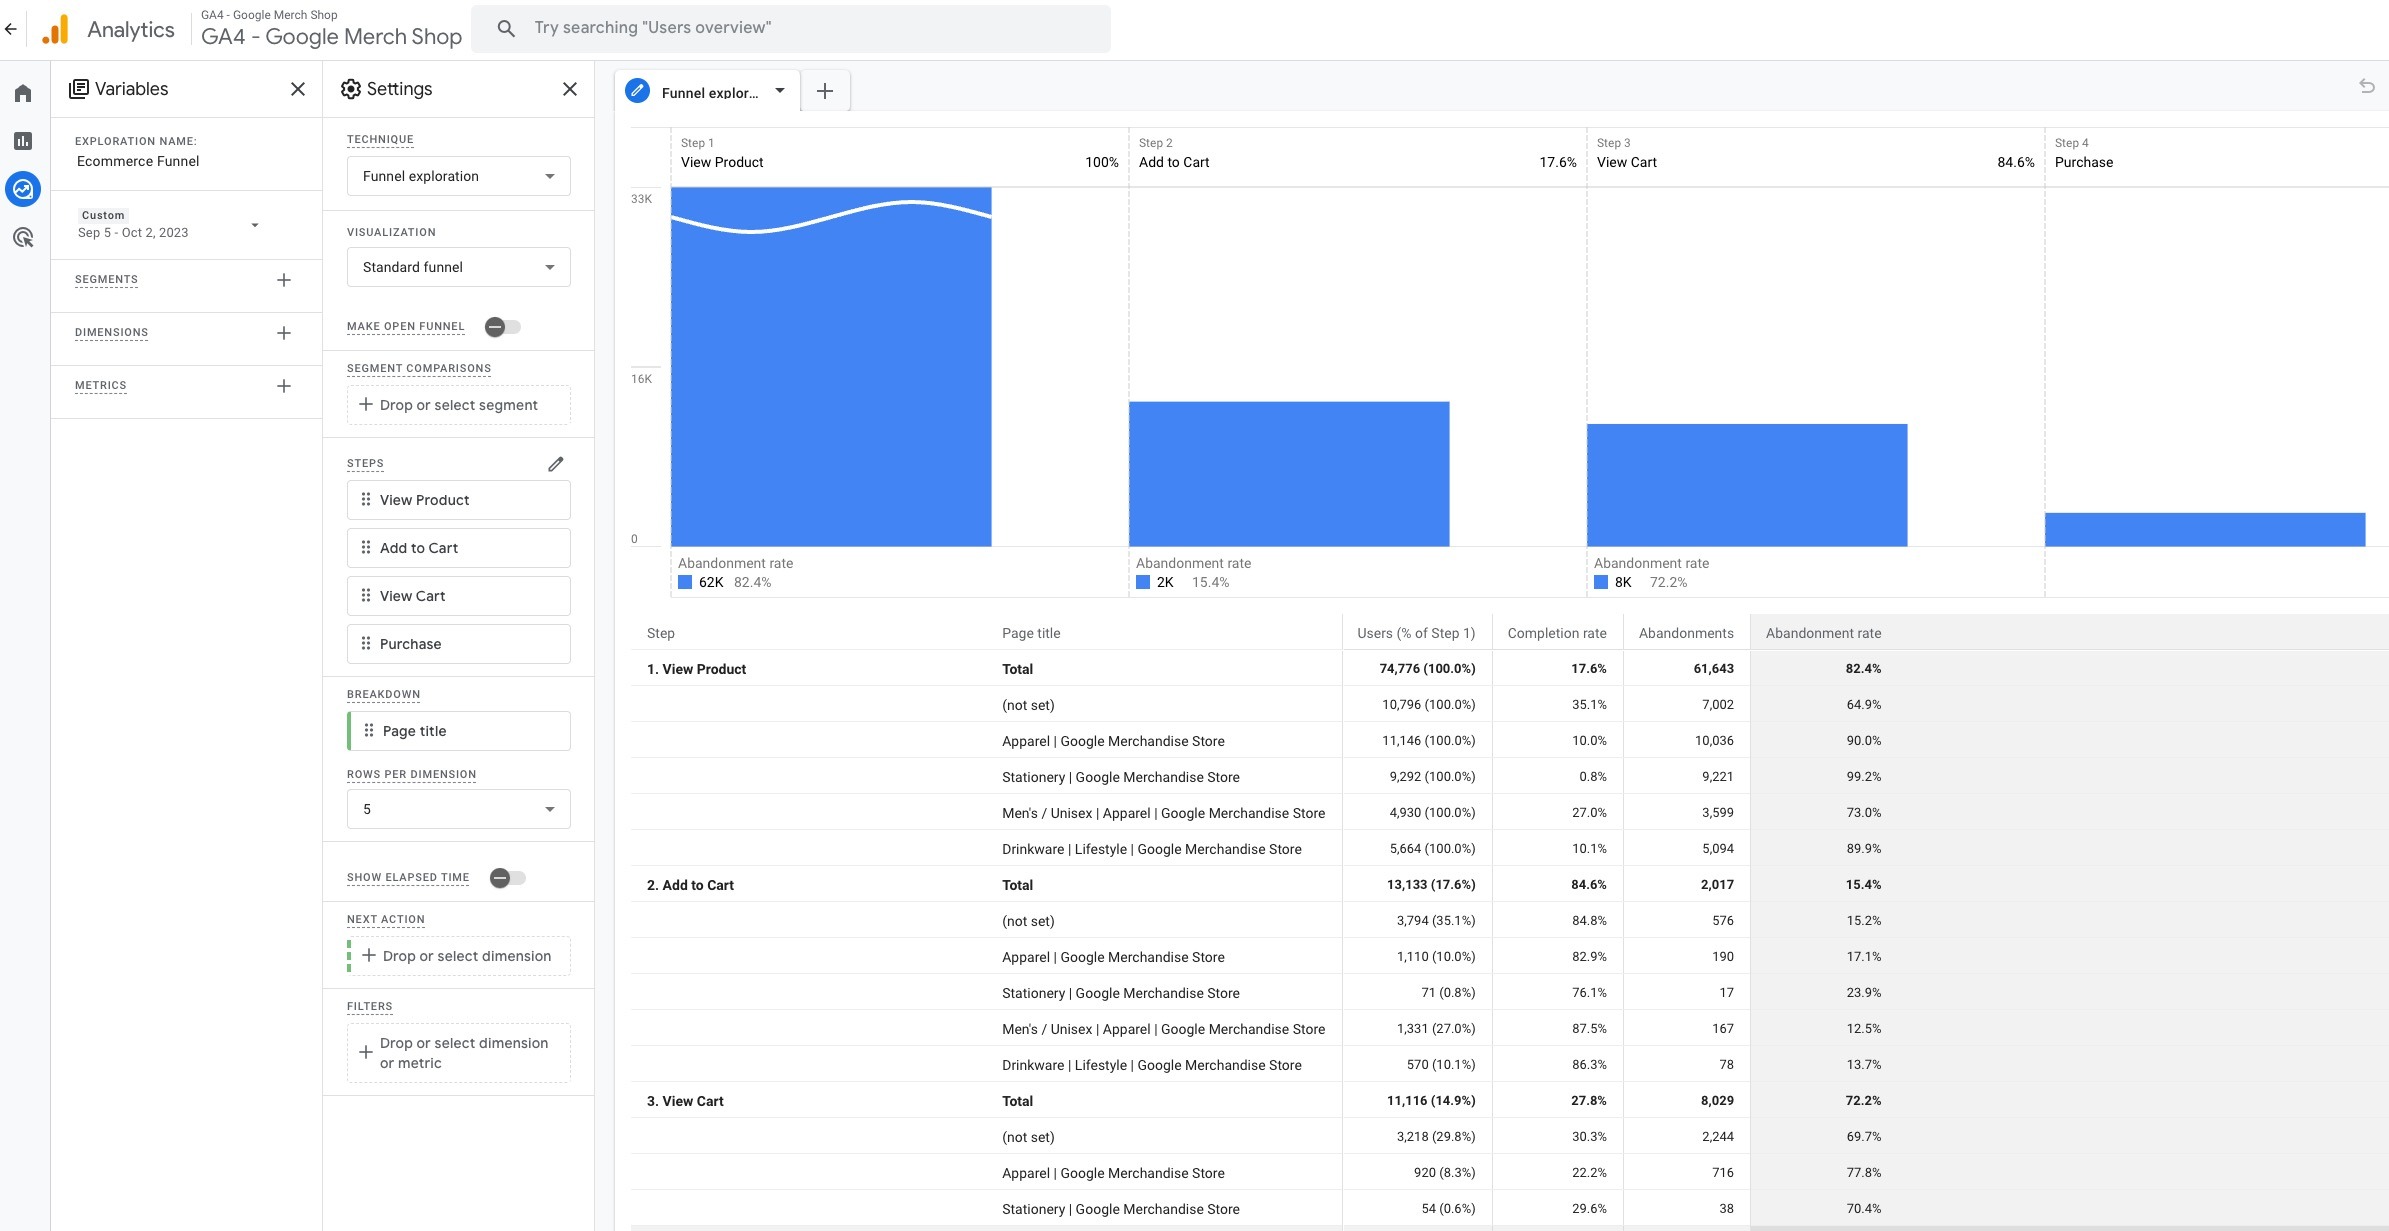
Task: Click the Abandonment rate column header
Action: tap(1823, 633)
